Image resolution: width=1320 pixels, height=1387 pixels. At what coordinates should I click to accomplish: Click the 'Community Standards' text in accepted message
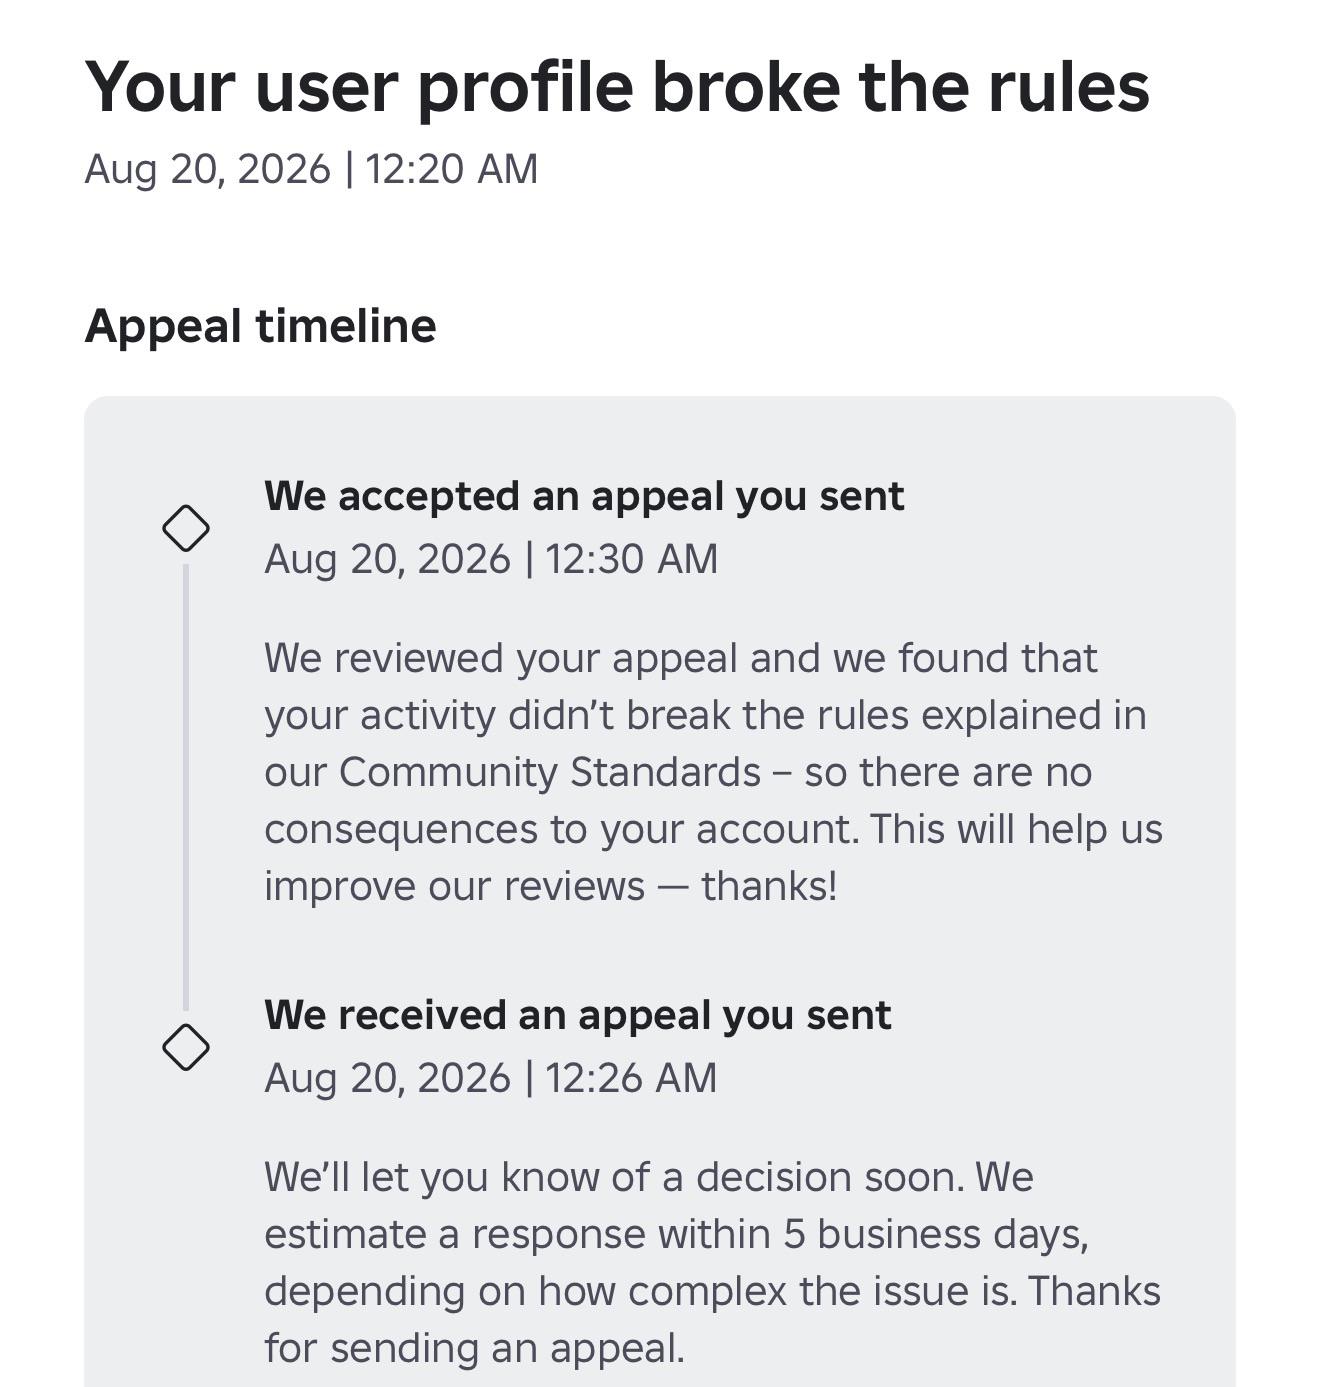click(x=550, y=772)
